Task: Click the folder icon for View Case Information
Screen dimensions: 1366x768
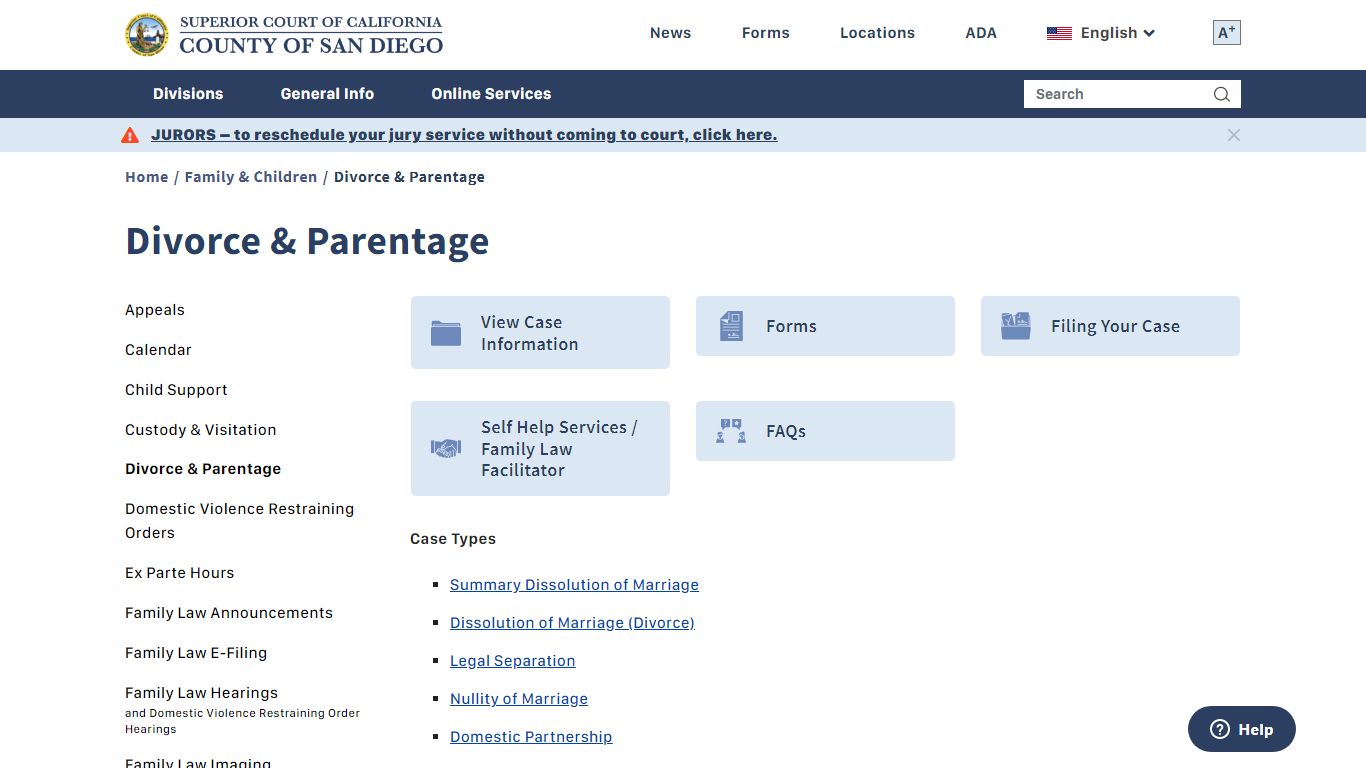Action: (446, 333)
